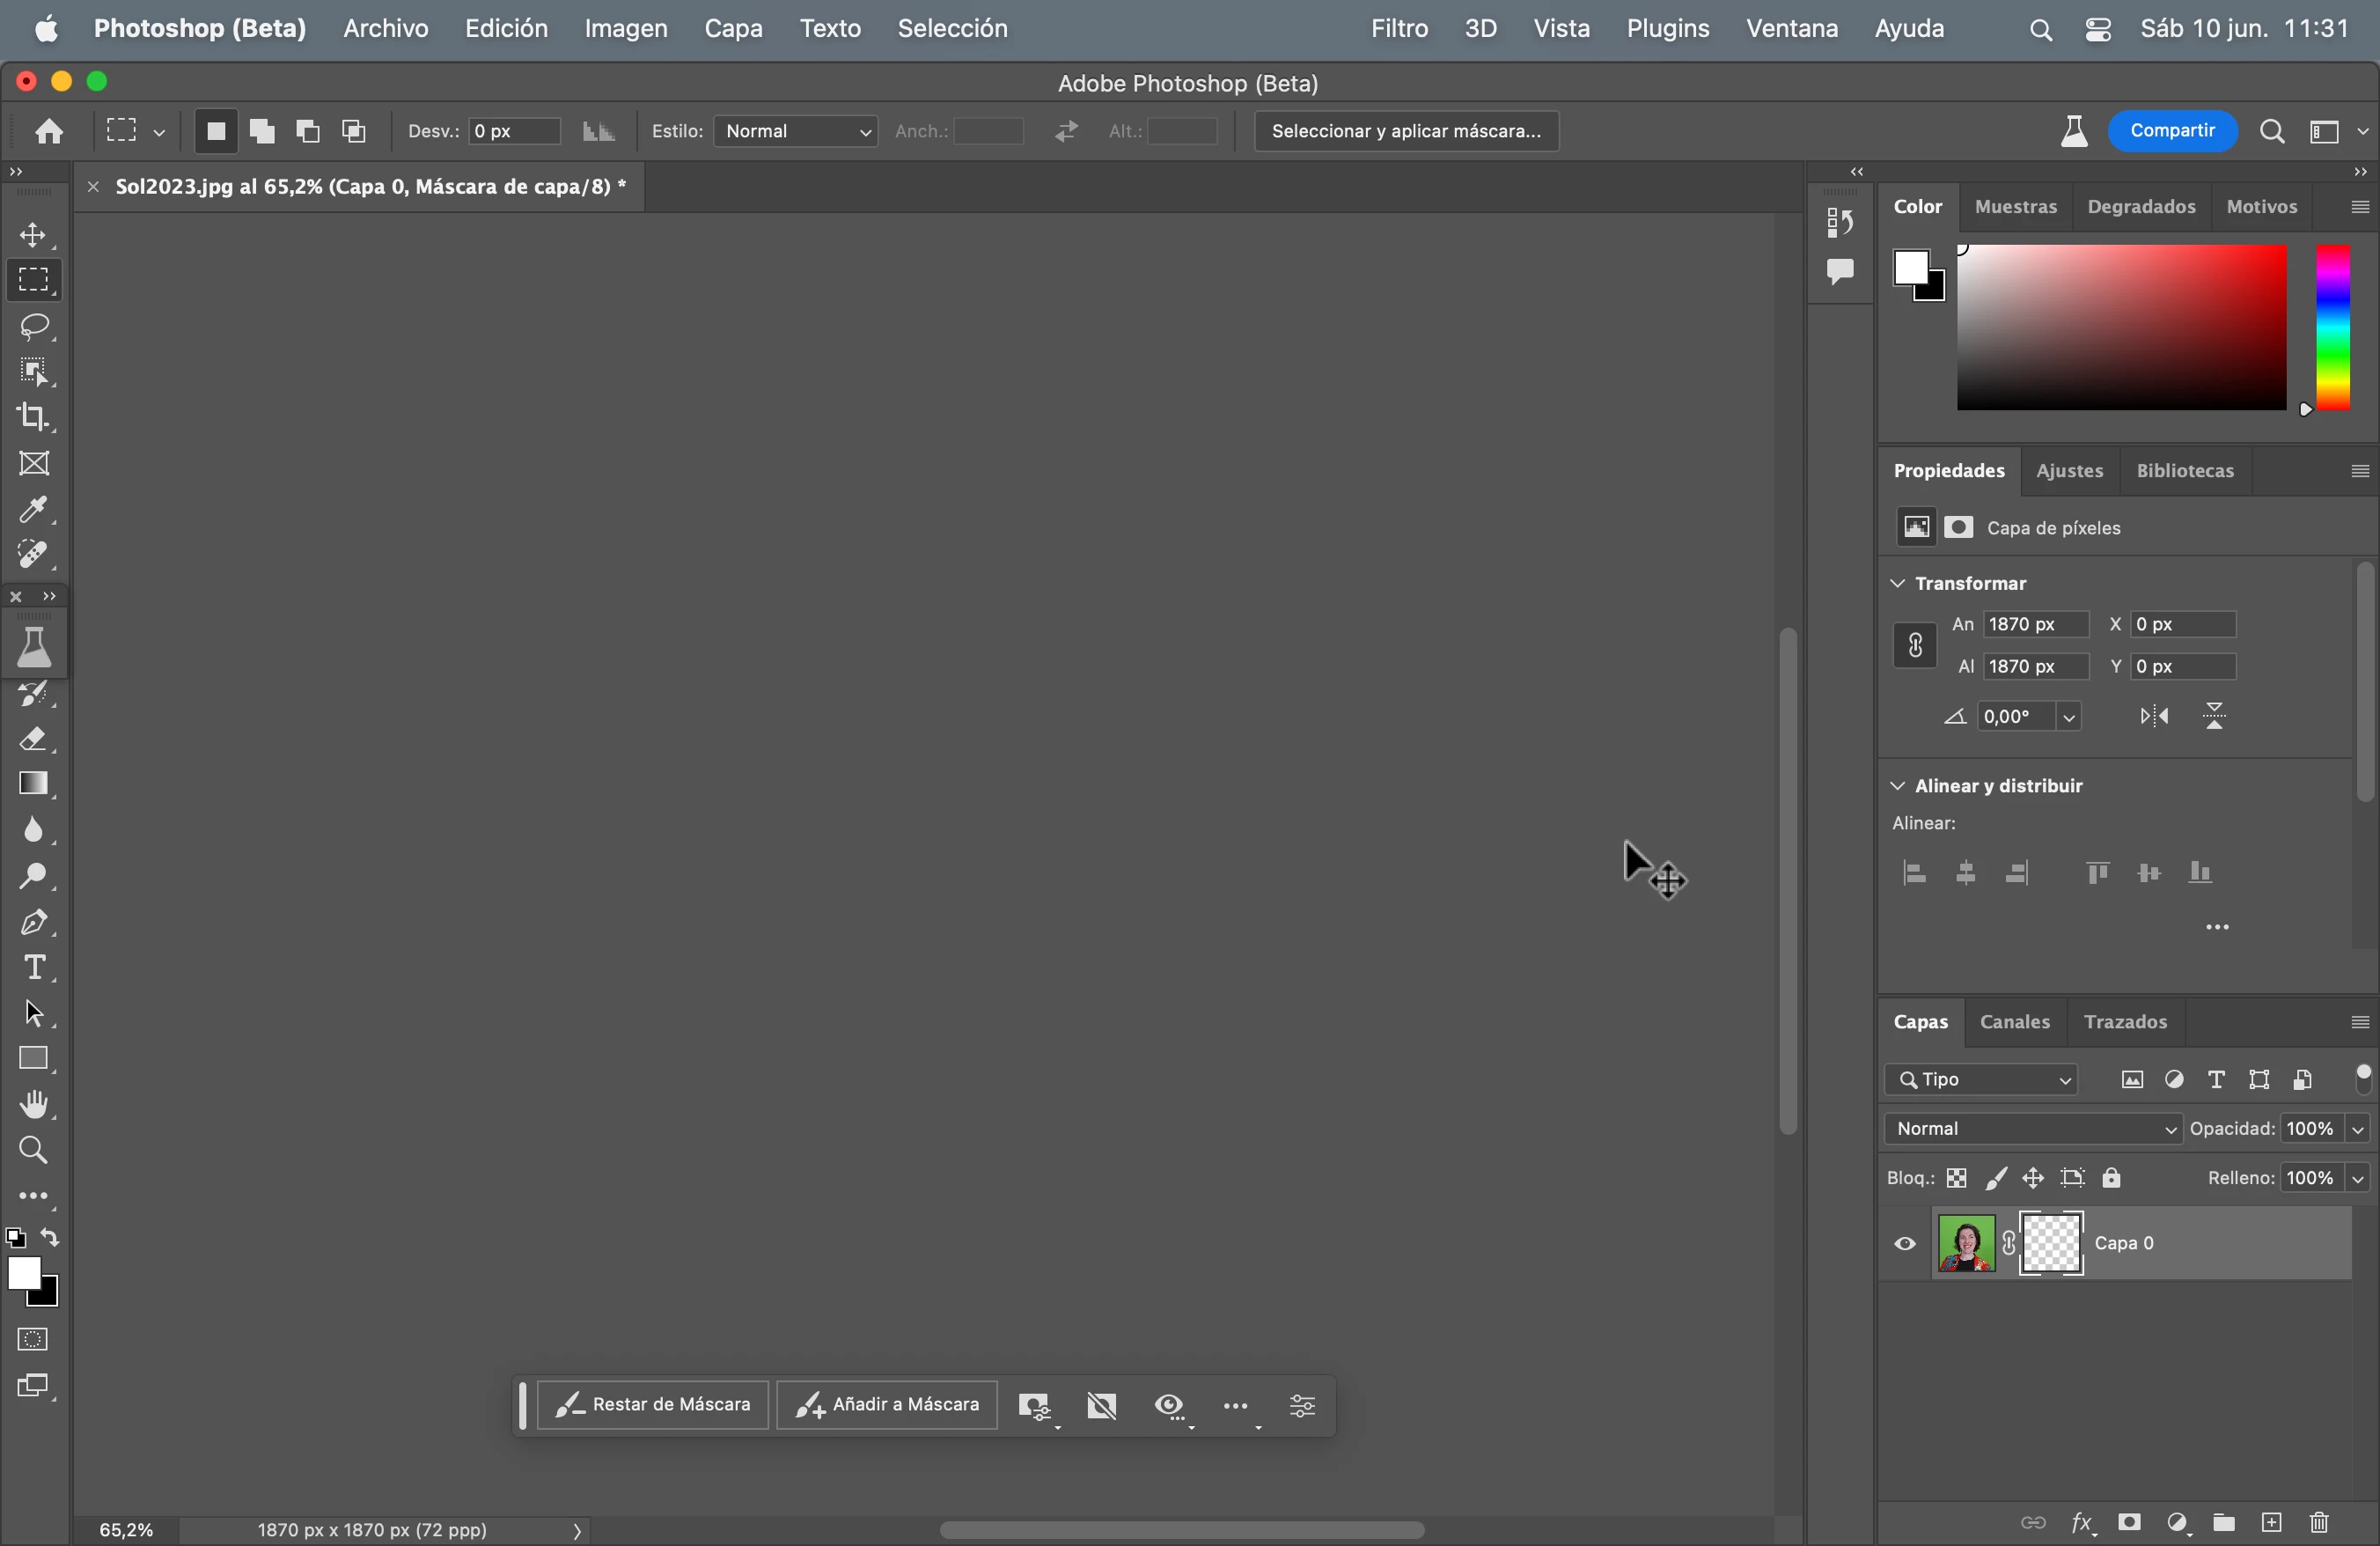Hide the Capa 0 layer
This screenshot has height=1546, width=2380.
pos(1905,1244)
